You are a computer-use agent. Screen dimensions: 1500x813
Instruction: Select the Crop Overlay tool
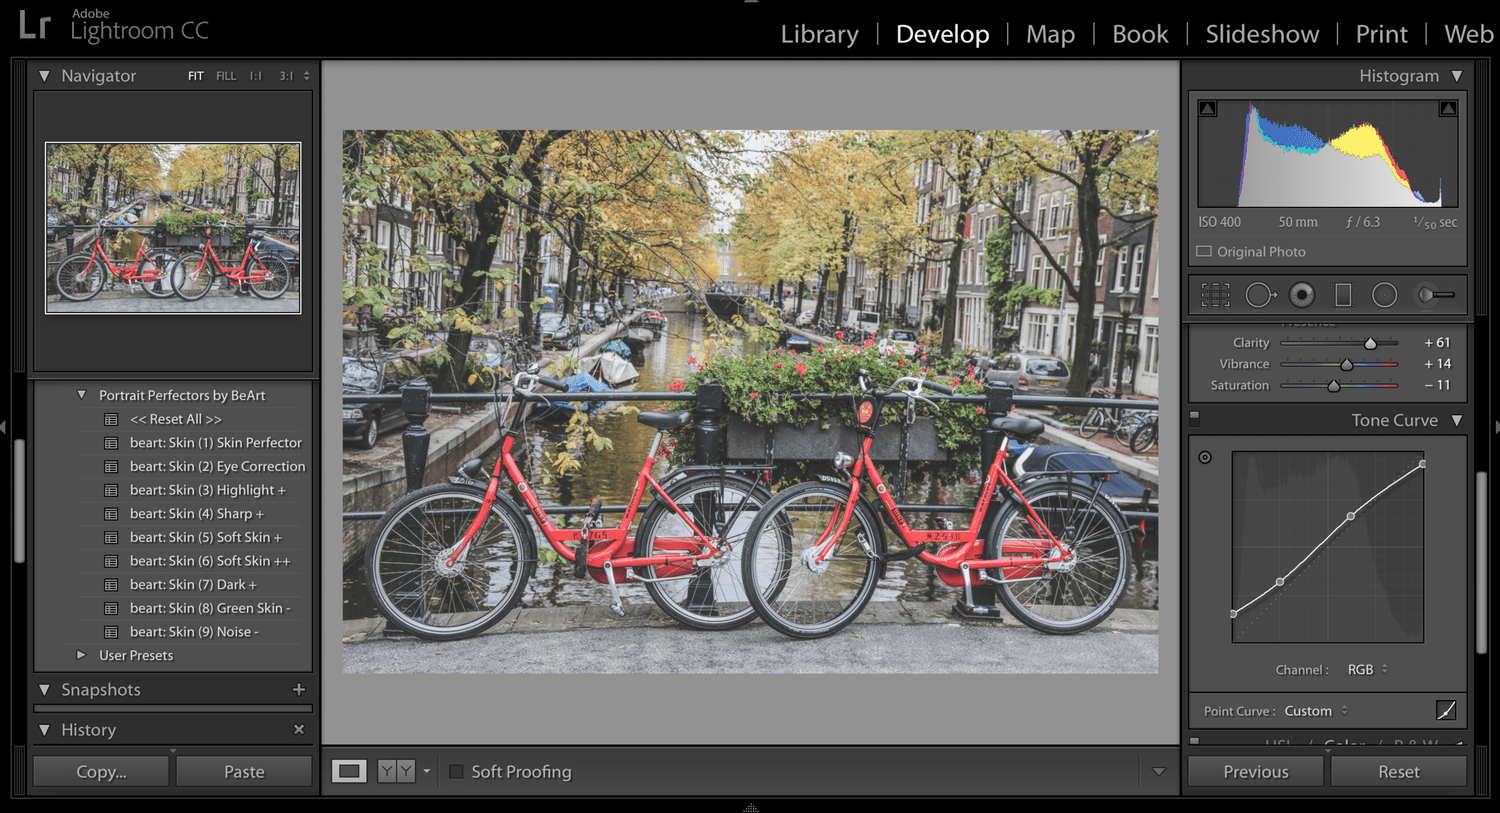pos(1215,294)
